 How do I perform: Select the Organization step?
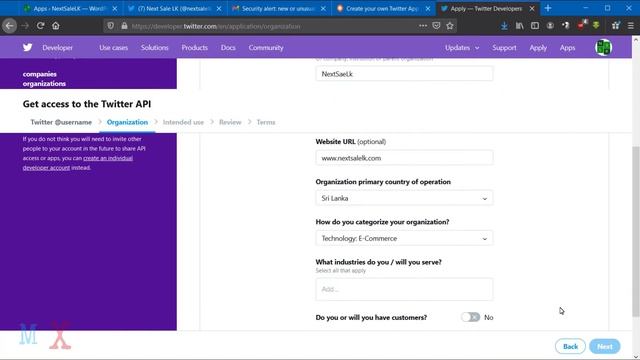click(x=127, y=122)
